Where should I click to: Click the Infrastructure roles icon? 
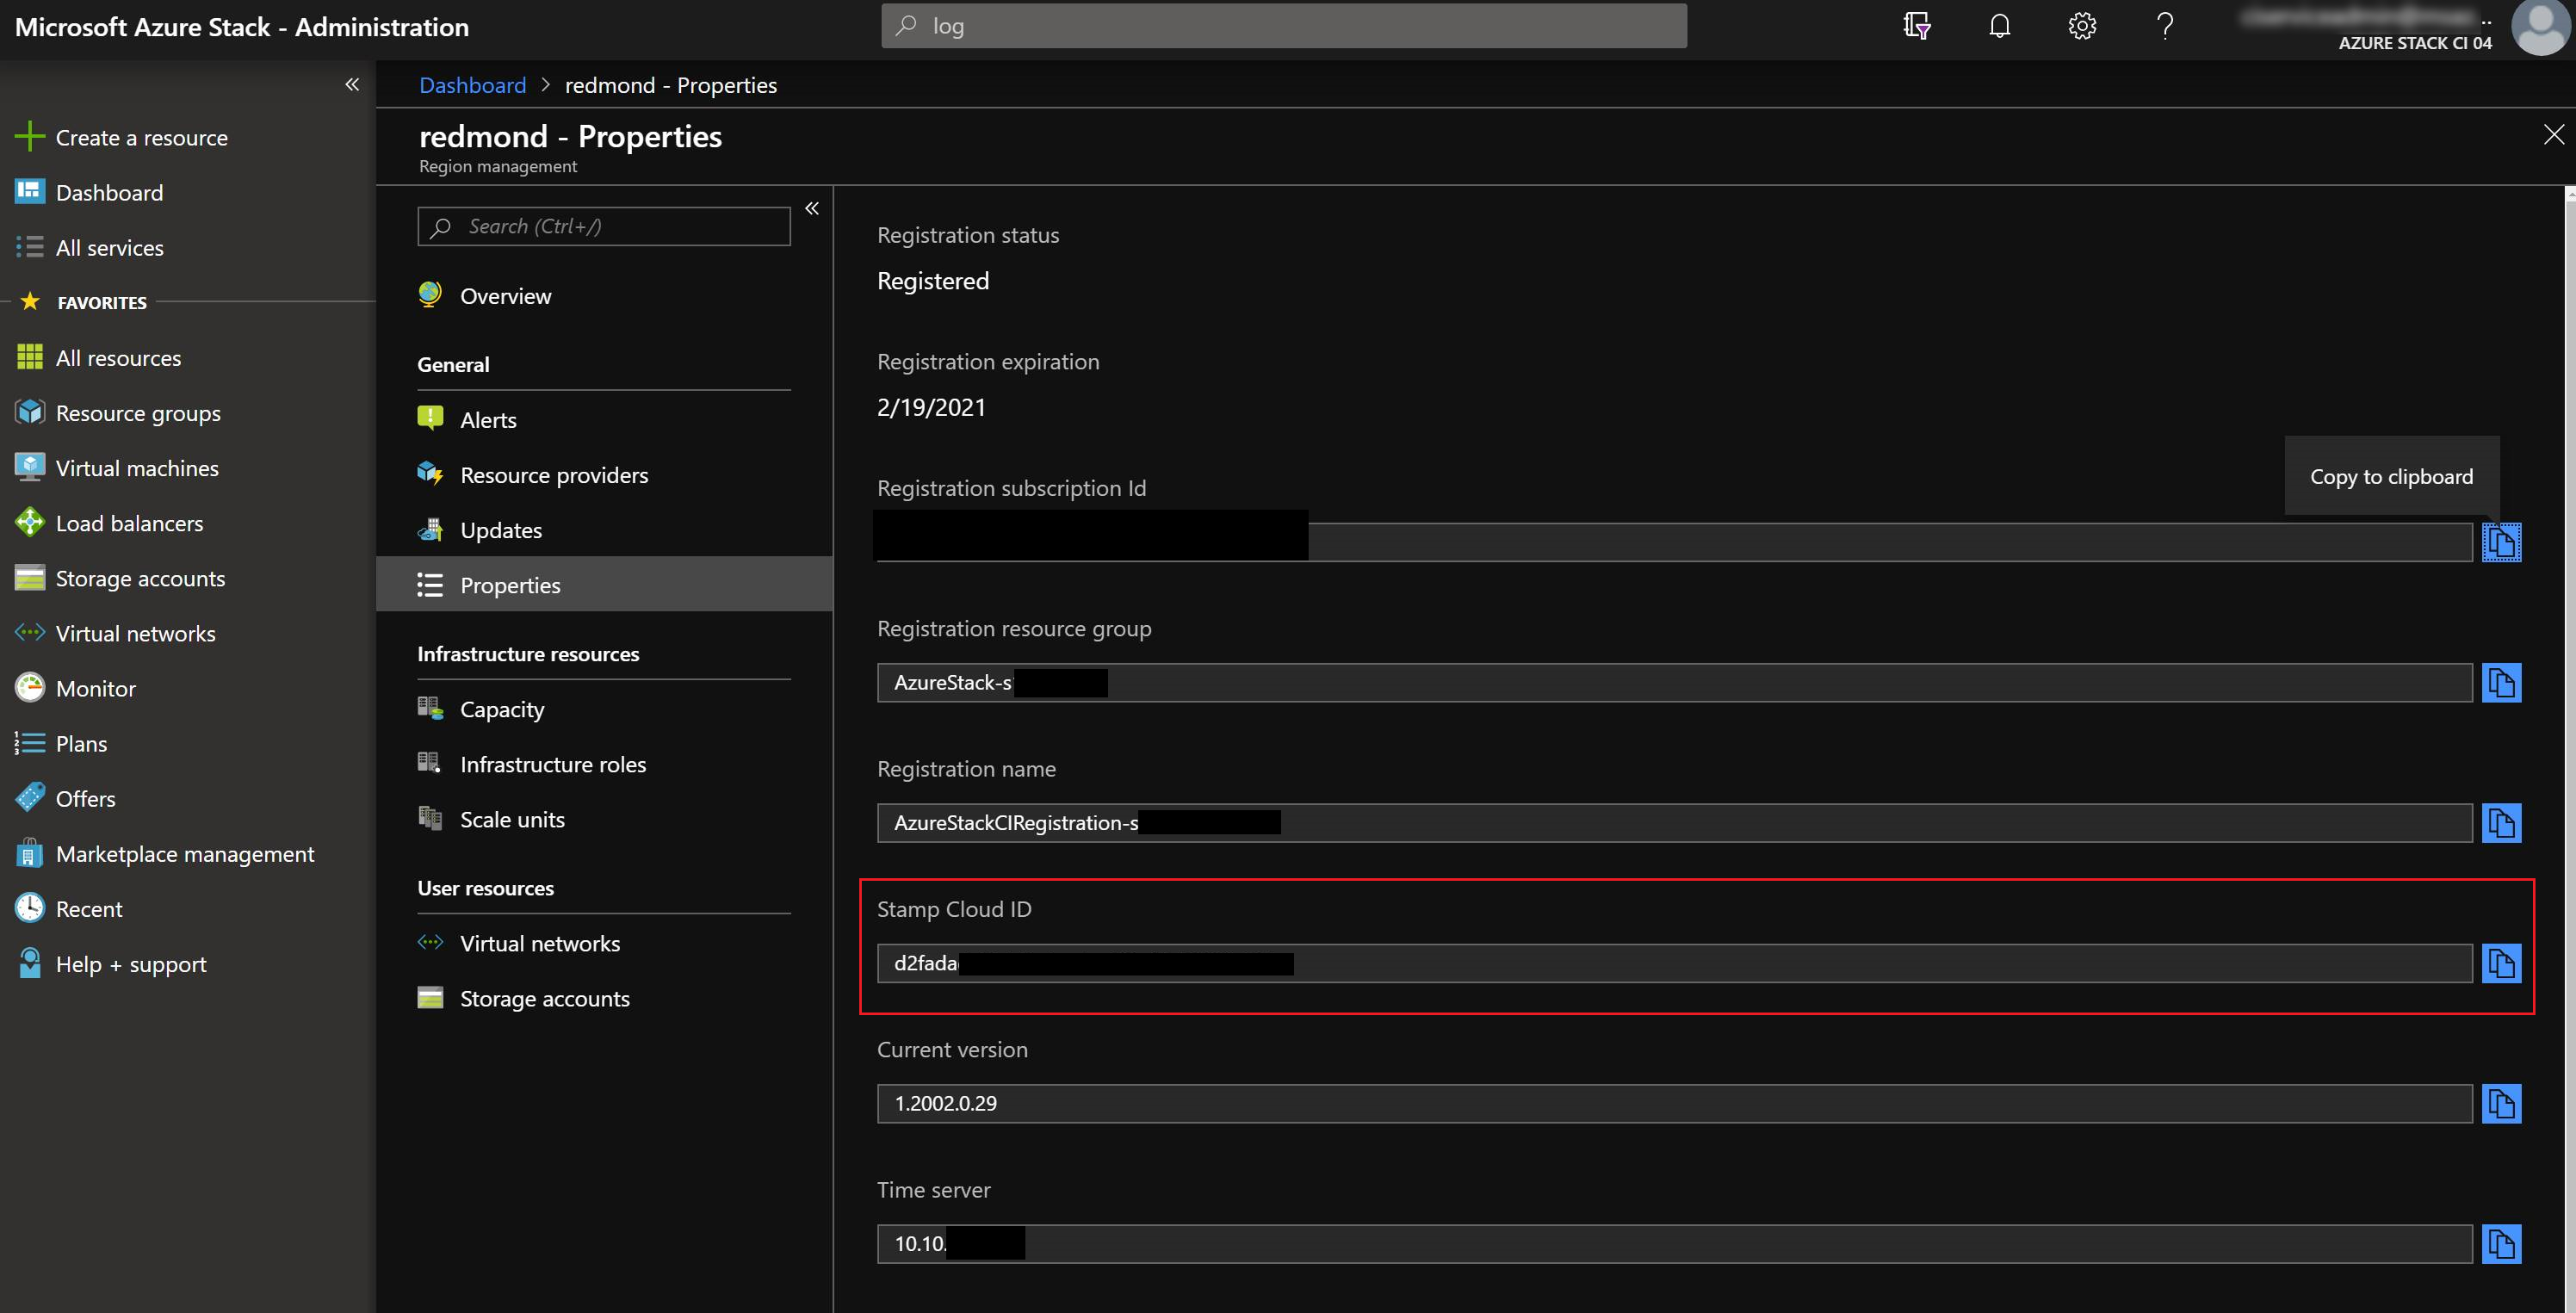point(432,762)
